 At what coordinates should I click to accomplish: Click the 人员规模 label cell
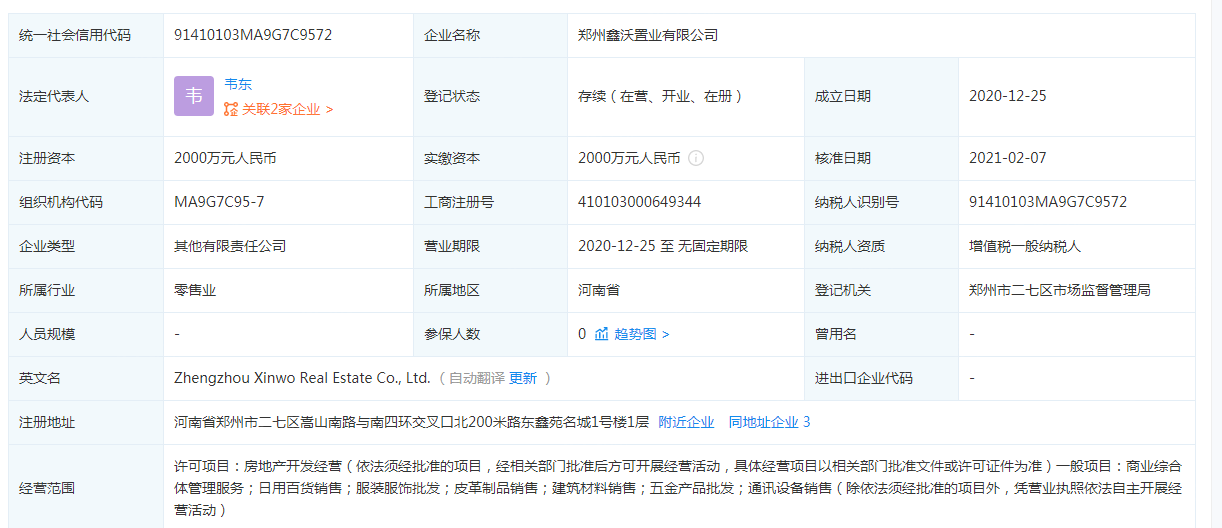(86, 334)
